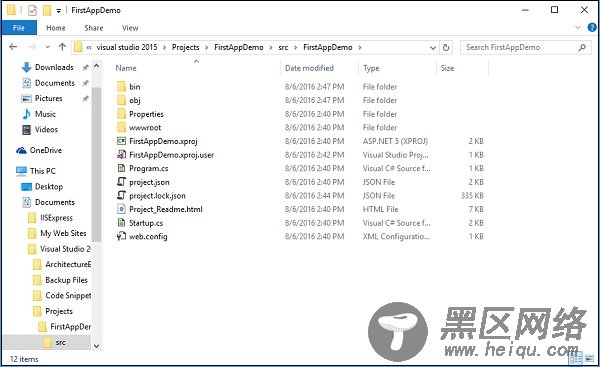Open Explorer help question mark
The width and height of the screenshot is (600, 367).
[592, 28]
